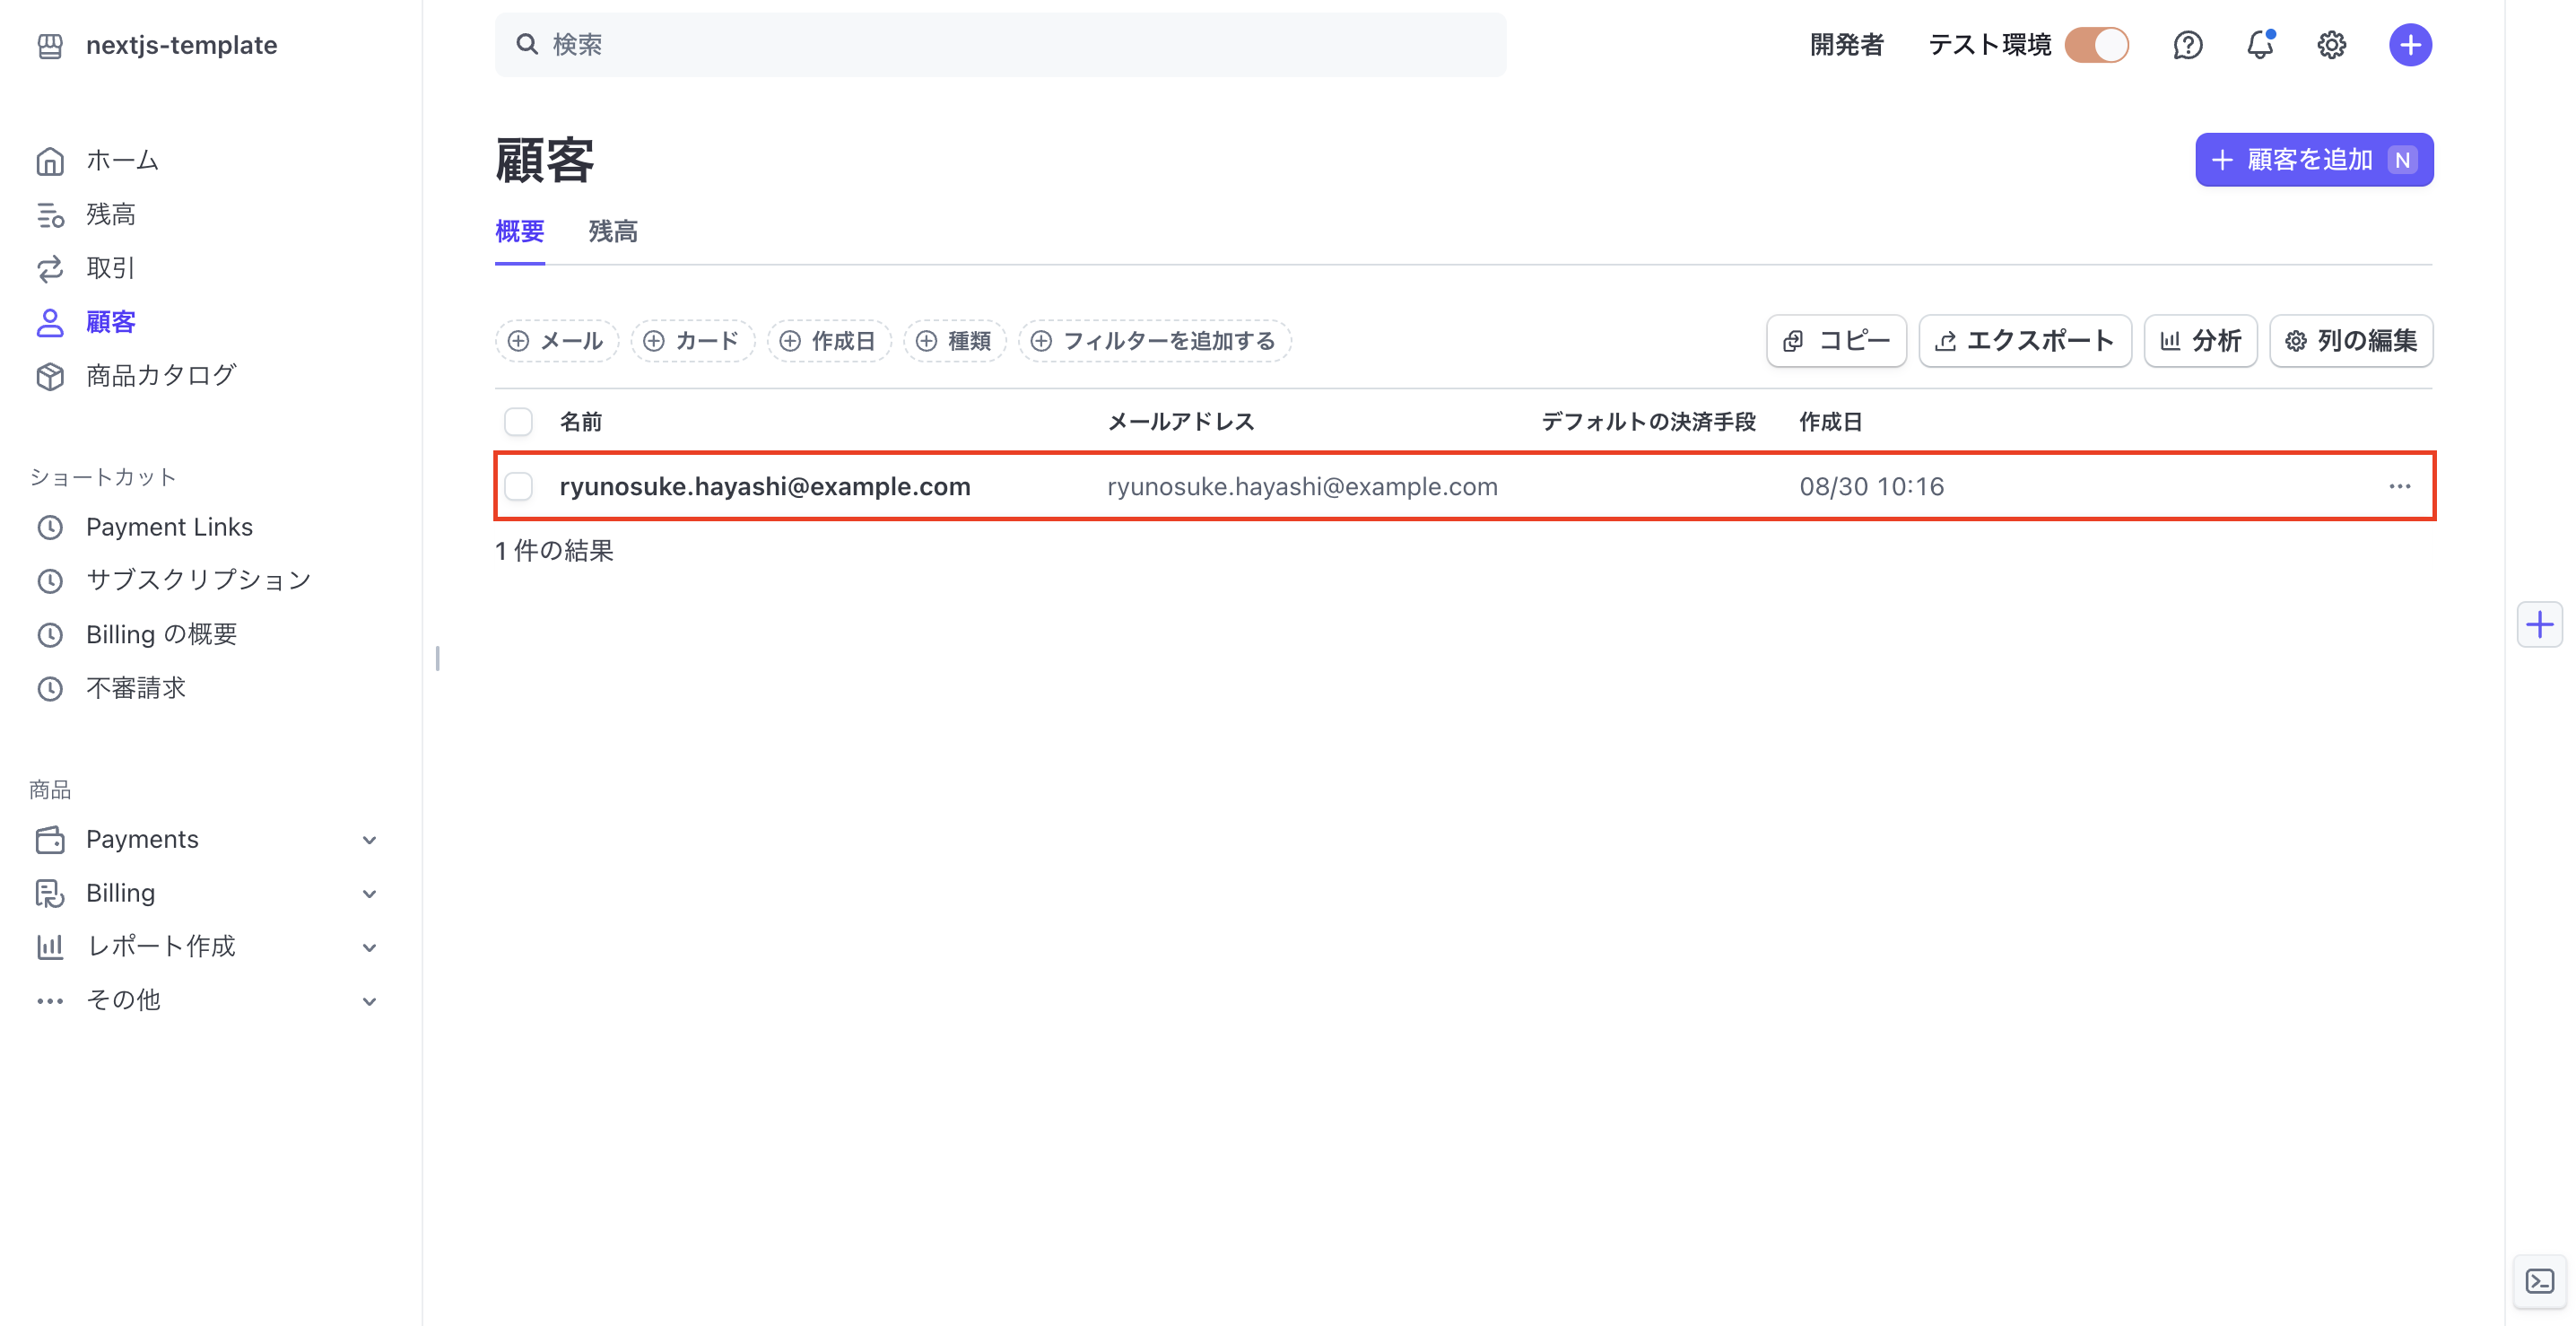The width and height of the screenshot is (2576, 1326).
Task: Click the エクスポート button
Action: pyautogui.click(x=2024, y=341)
